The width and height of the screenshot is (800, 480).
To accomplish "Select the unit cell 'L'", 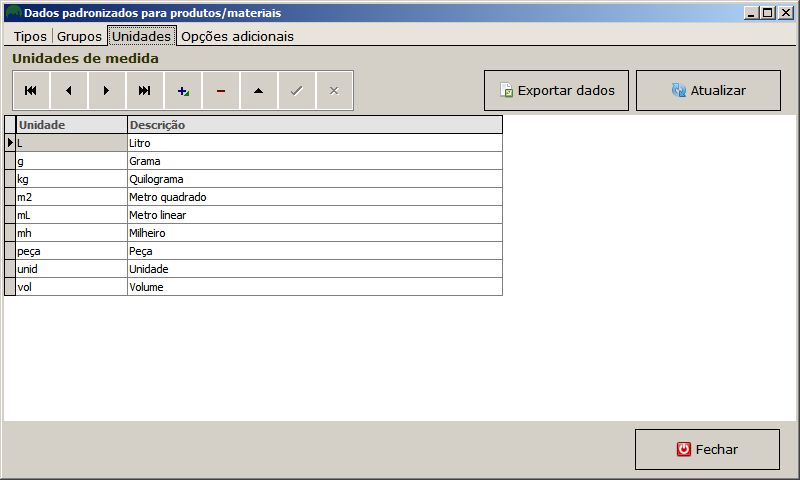I will pos(71,143).
